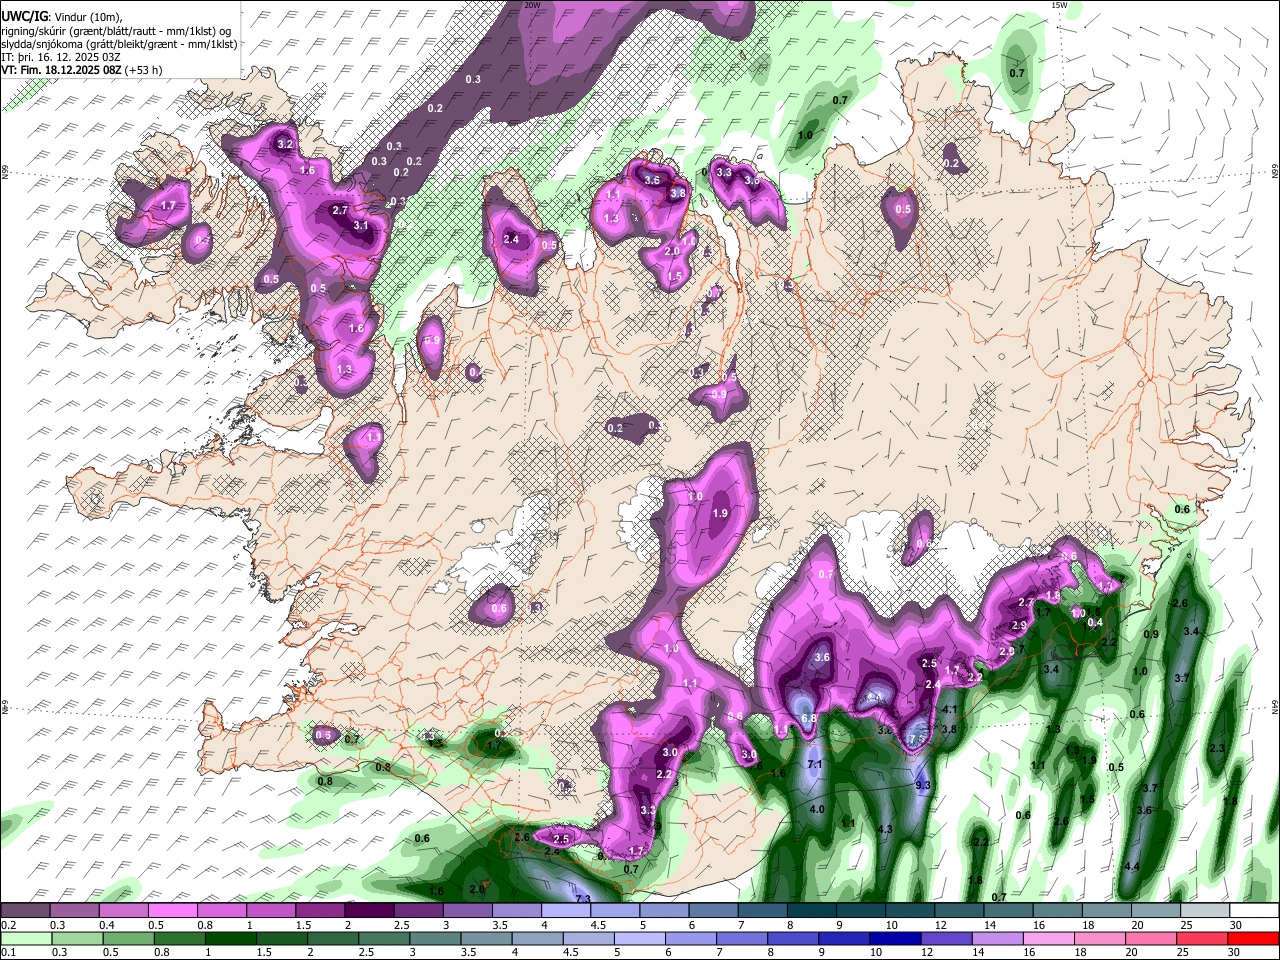Image resolution: width=1280 pixels, height=960 pixels.
Task: Click the 4.3 rain value on the map
Action: pos(884,830)
